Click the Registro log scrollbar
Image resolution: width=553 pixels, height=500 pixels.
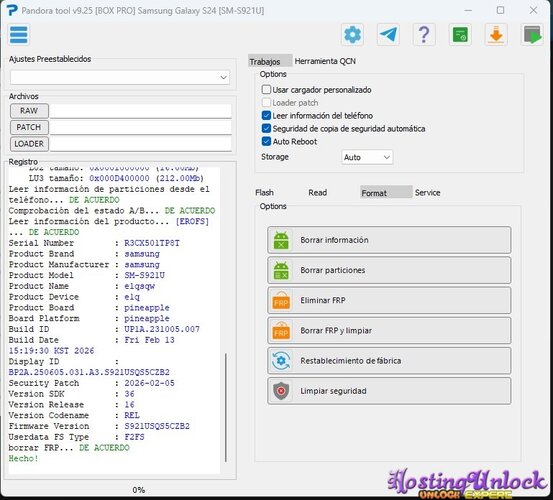pyautogui.click(x=226, y=407)
